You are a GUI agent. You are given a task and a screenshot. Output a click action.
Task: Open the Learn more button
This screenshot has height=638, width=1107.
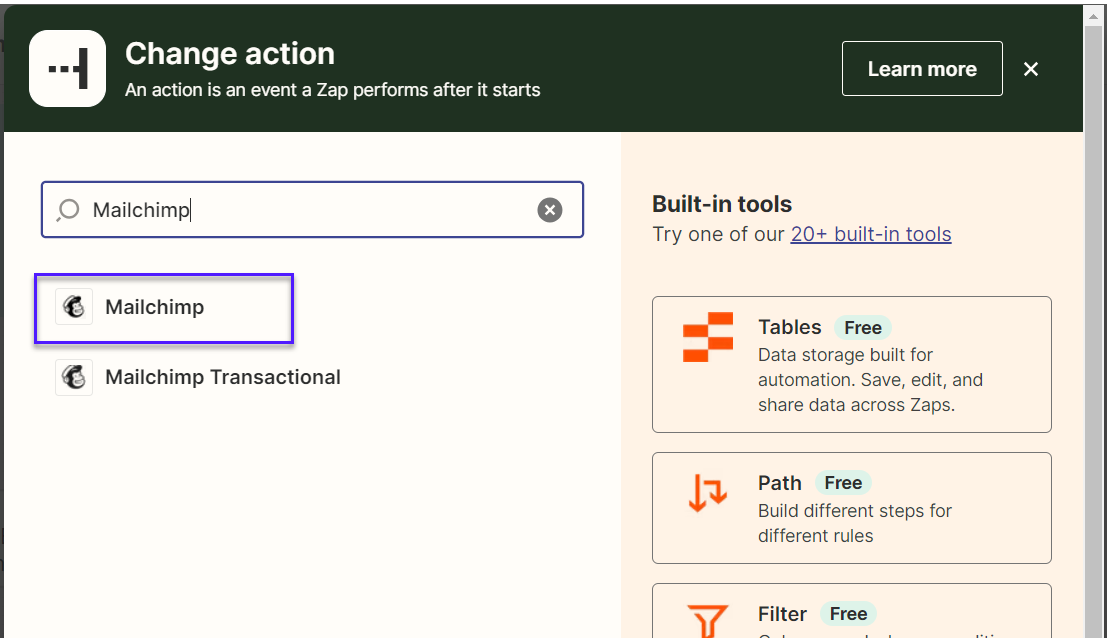(922, 68)
